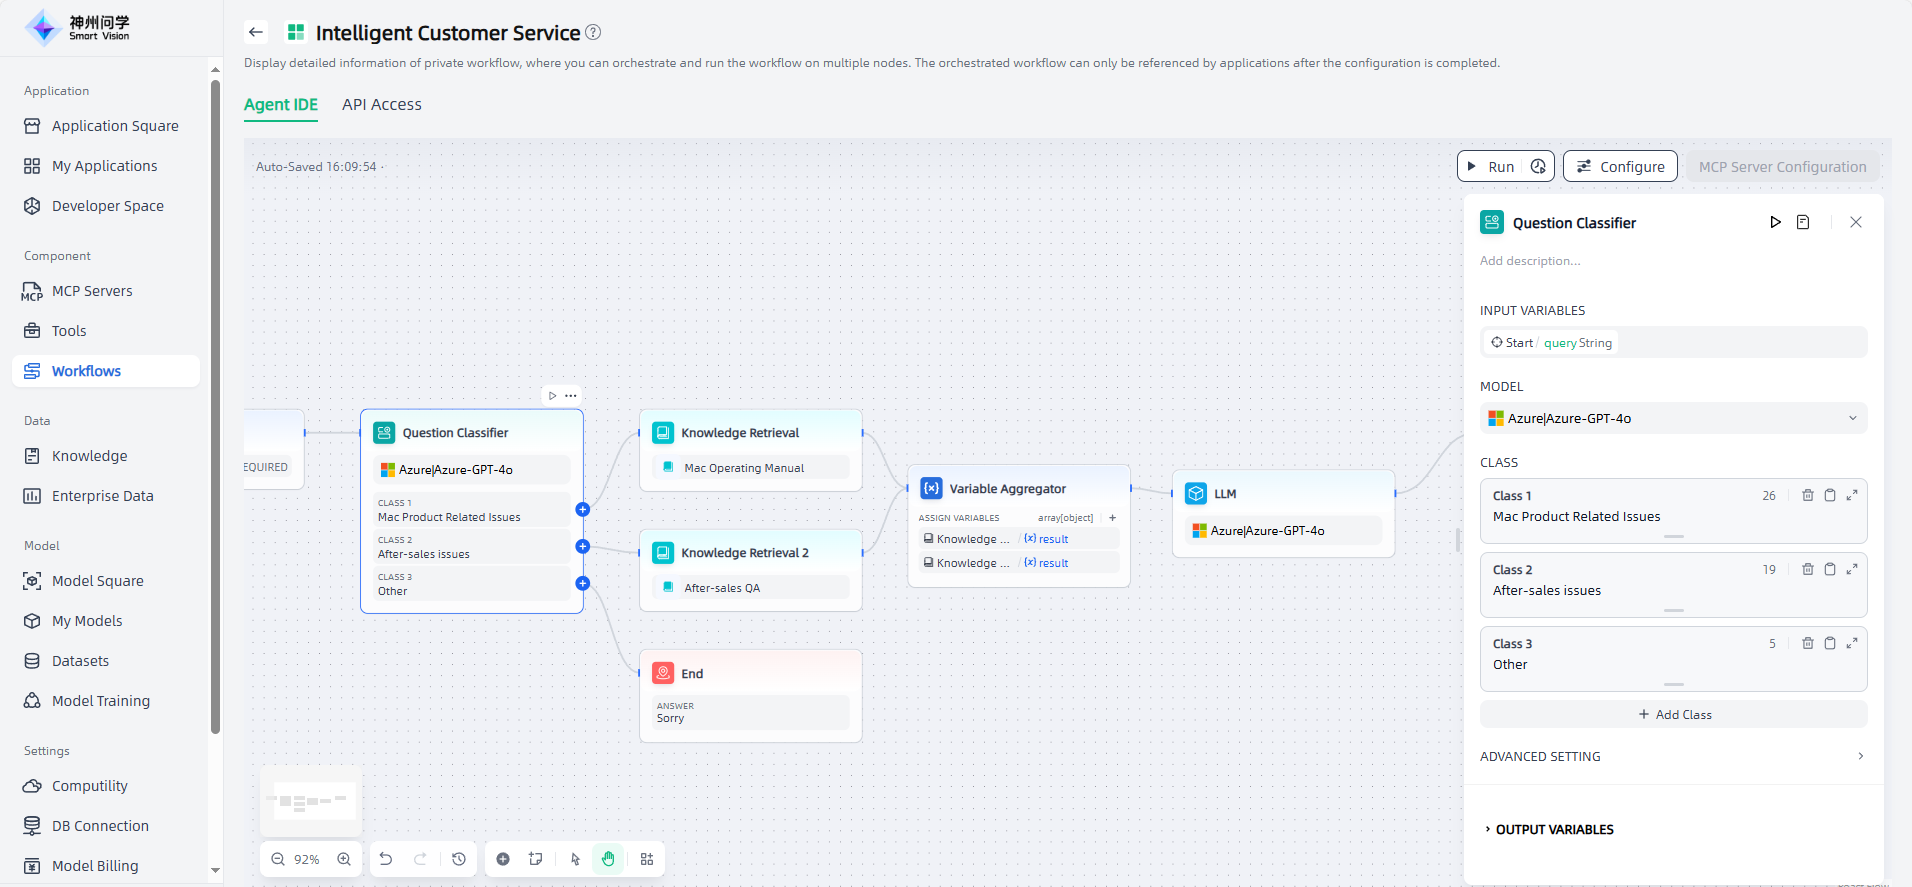This screenshot has width=1912, height=887.
Task: Expand the Output Variables section
Action: pos(1554,829)
